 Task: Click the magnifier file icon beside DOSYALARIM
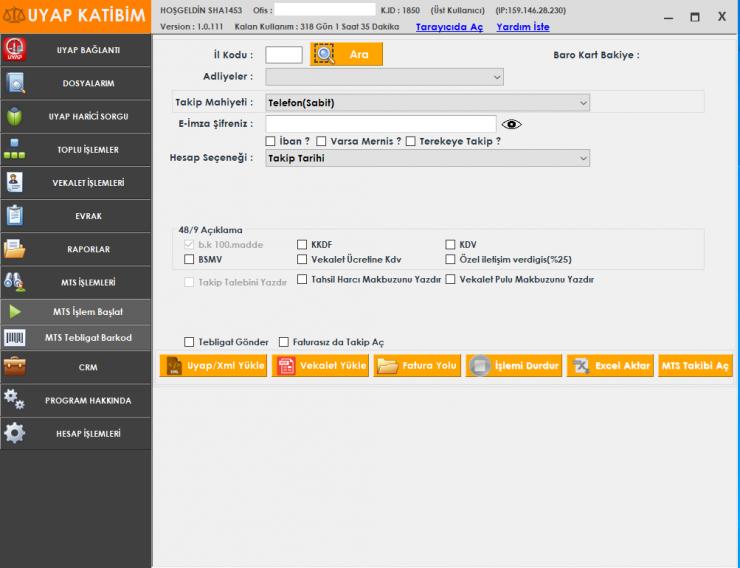tap(15, 83)
